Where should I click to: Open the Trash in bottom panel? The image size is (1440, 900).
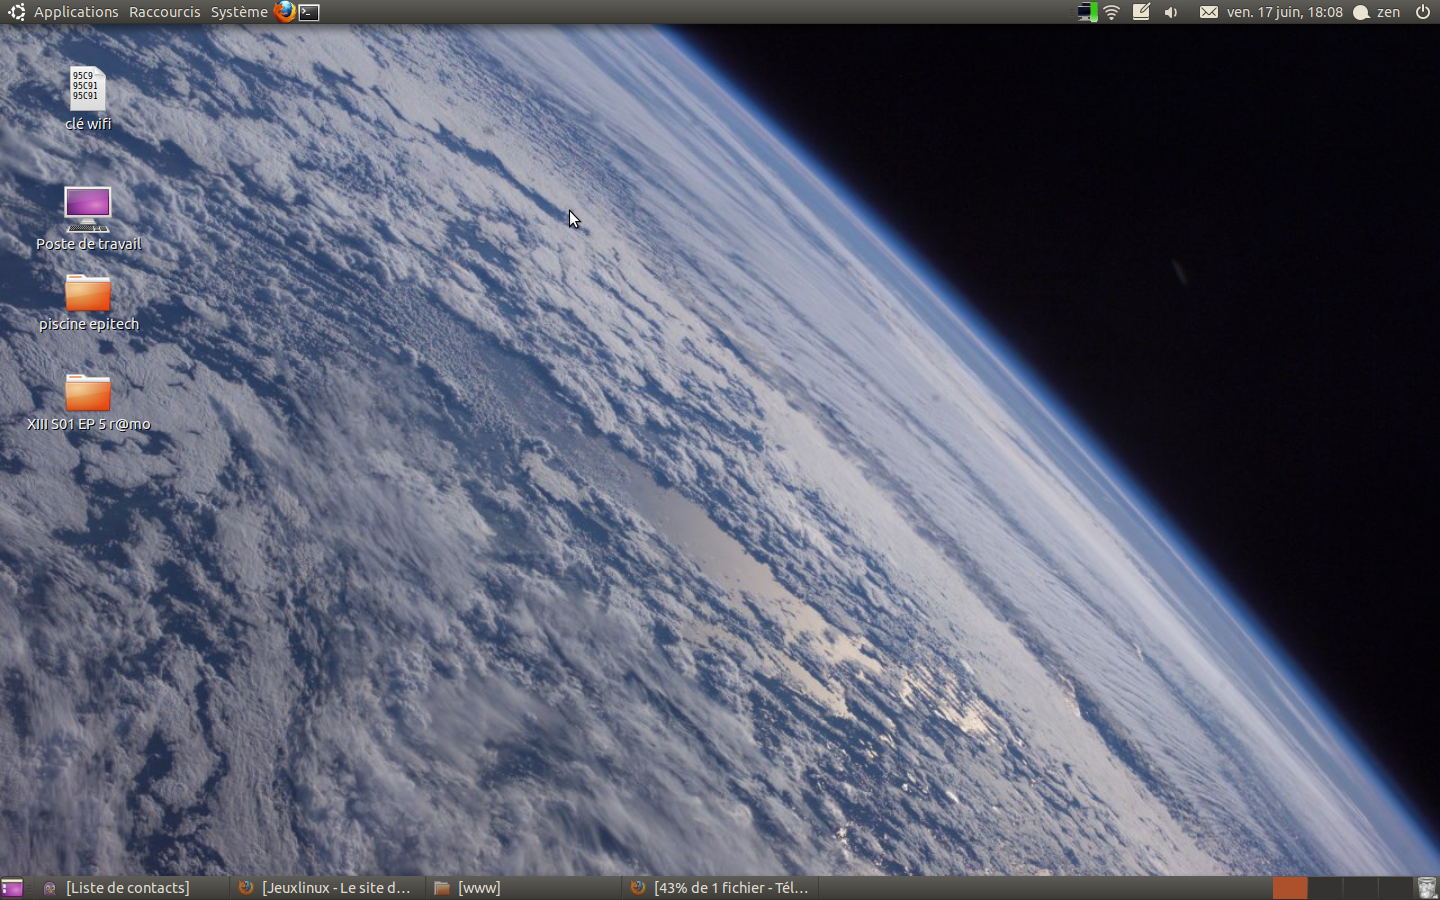tap(1426, 888)
